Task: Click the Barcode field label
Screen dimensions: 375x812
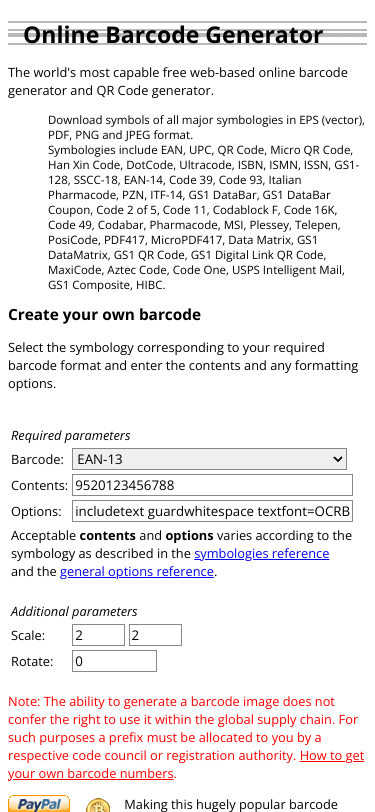Action: 37,459
